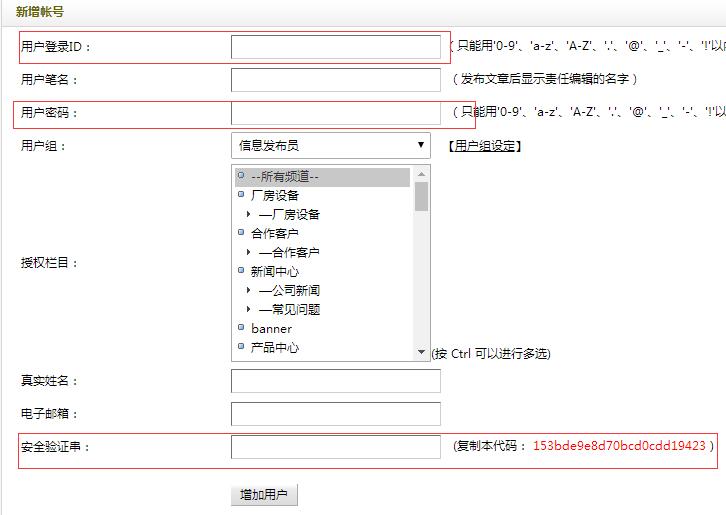The width and height of the screenshot is (726, 515).
Task: Click the 电子邮箱 input field
Action: (x=336, y=414)
